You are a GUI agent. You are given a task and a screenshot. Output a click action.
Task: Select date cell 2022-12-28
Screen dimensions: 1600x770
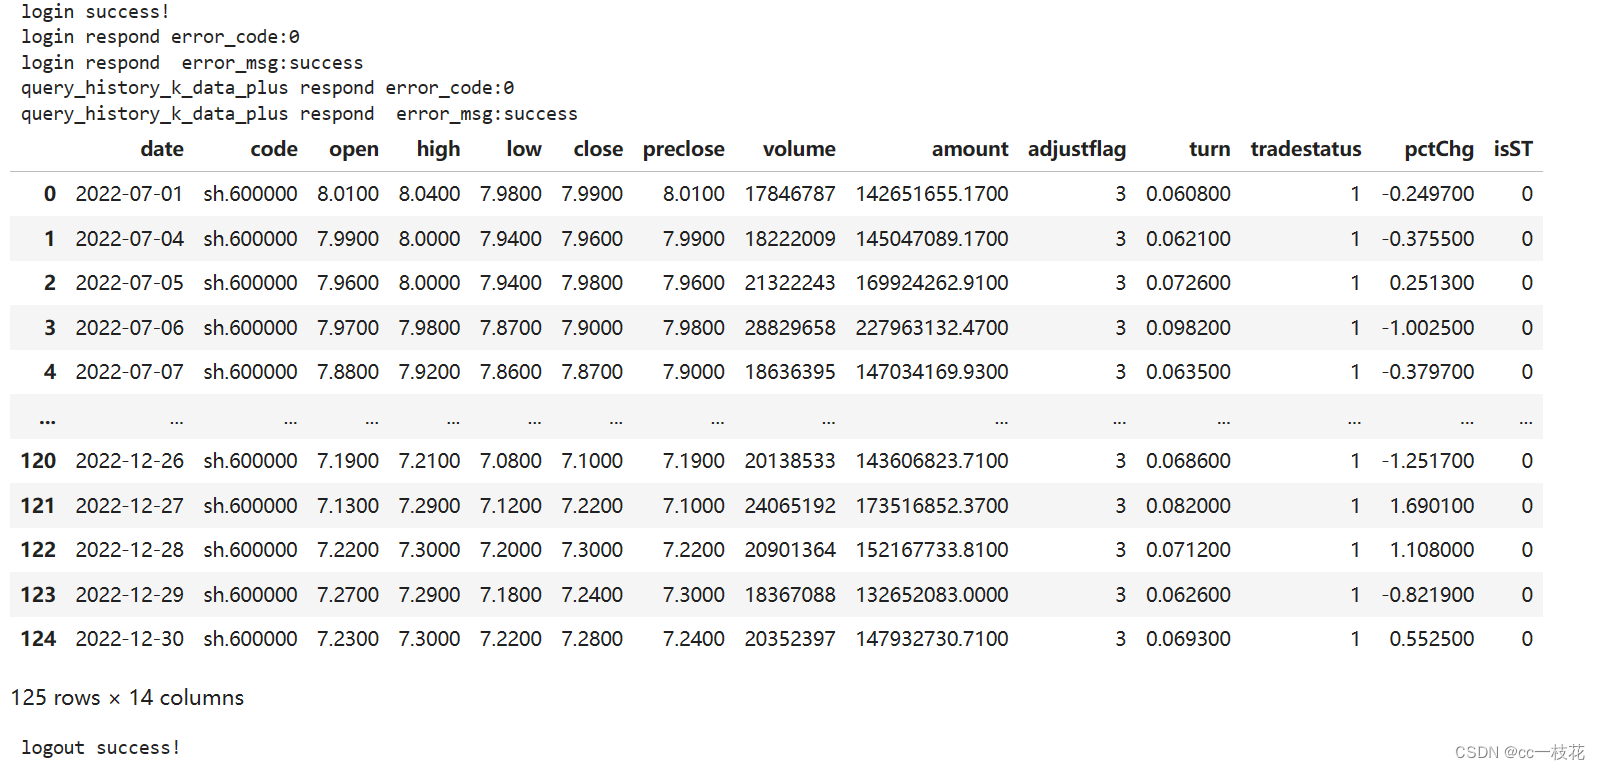[x=130, y=550]
